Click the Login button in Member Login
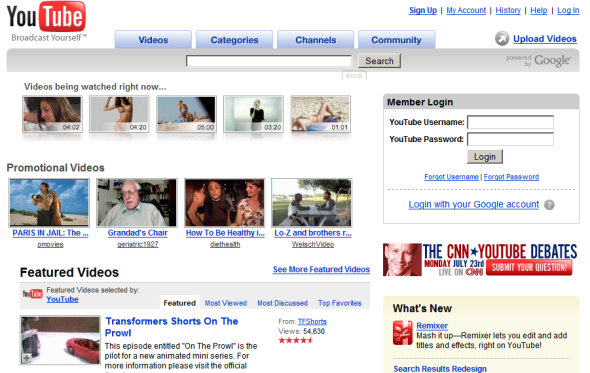Image resolution: width=590 pixels, height=373 pixels. 485,157
